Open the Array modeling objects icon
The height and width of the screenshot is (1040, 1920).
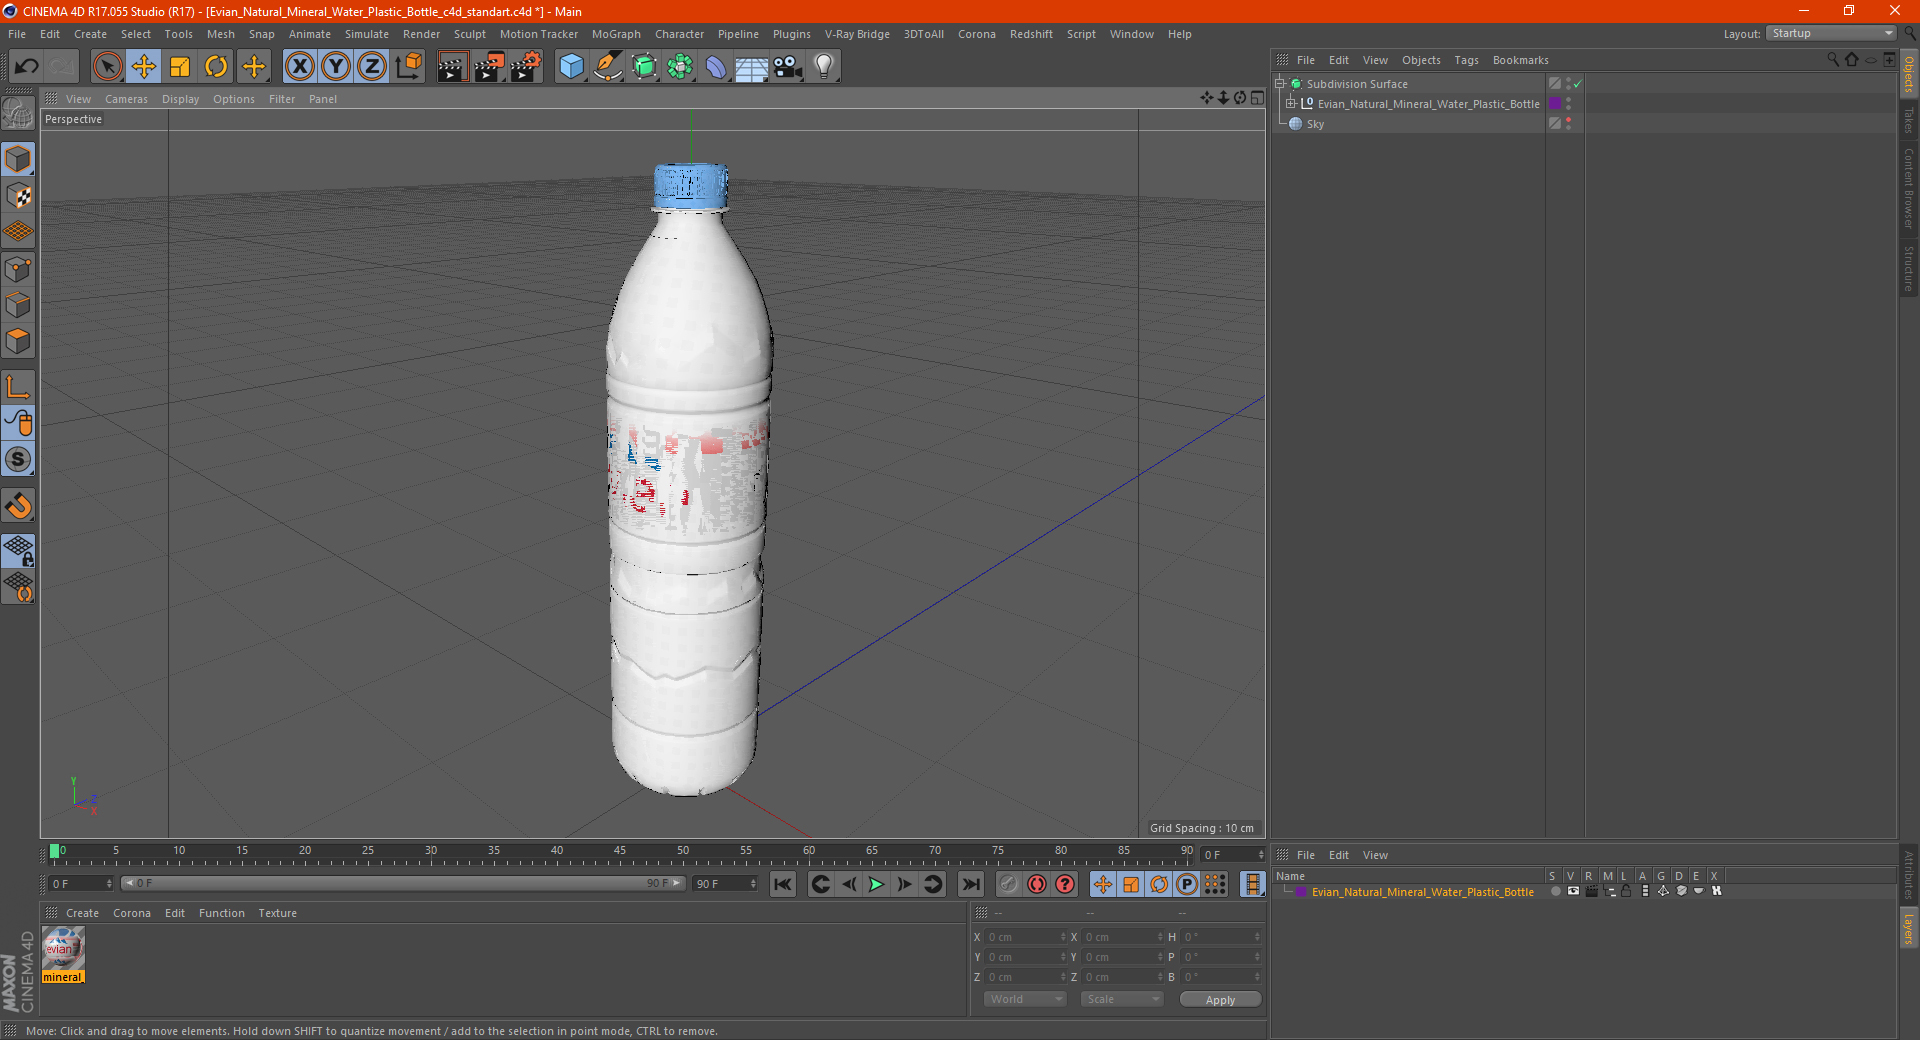coord(680,67)
